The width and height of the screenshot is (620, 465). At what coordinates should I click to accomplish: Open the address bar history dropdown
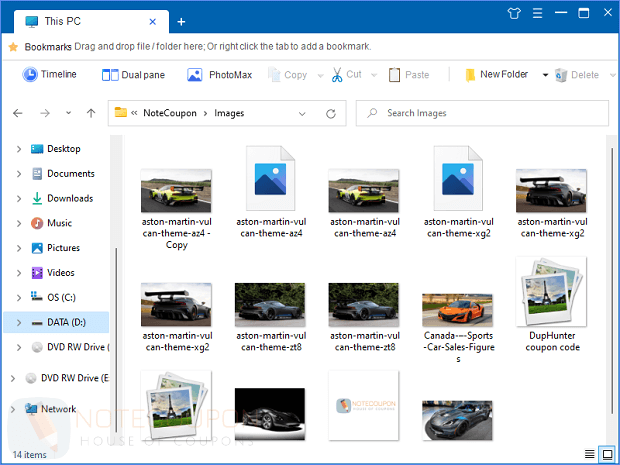[302, 114]
